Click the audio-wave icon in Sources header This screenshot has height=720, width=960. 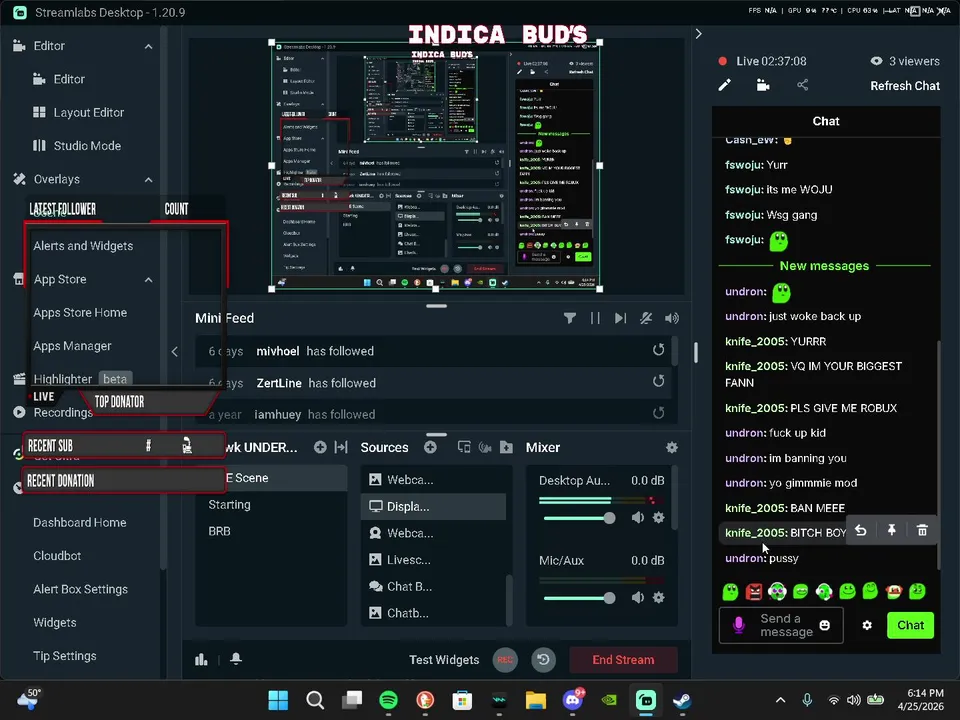(485, 448)
